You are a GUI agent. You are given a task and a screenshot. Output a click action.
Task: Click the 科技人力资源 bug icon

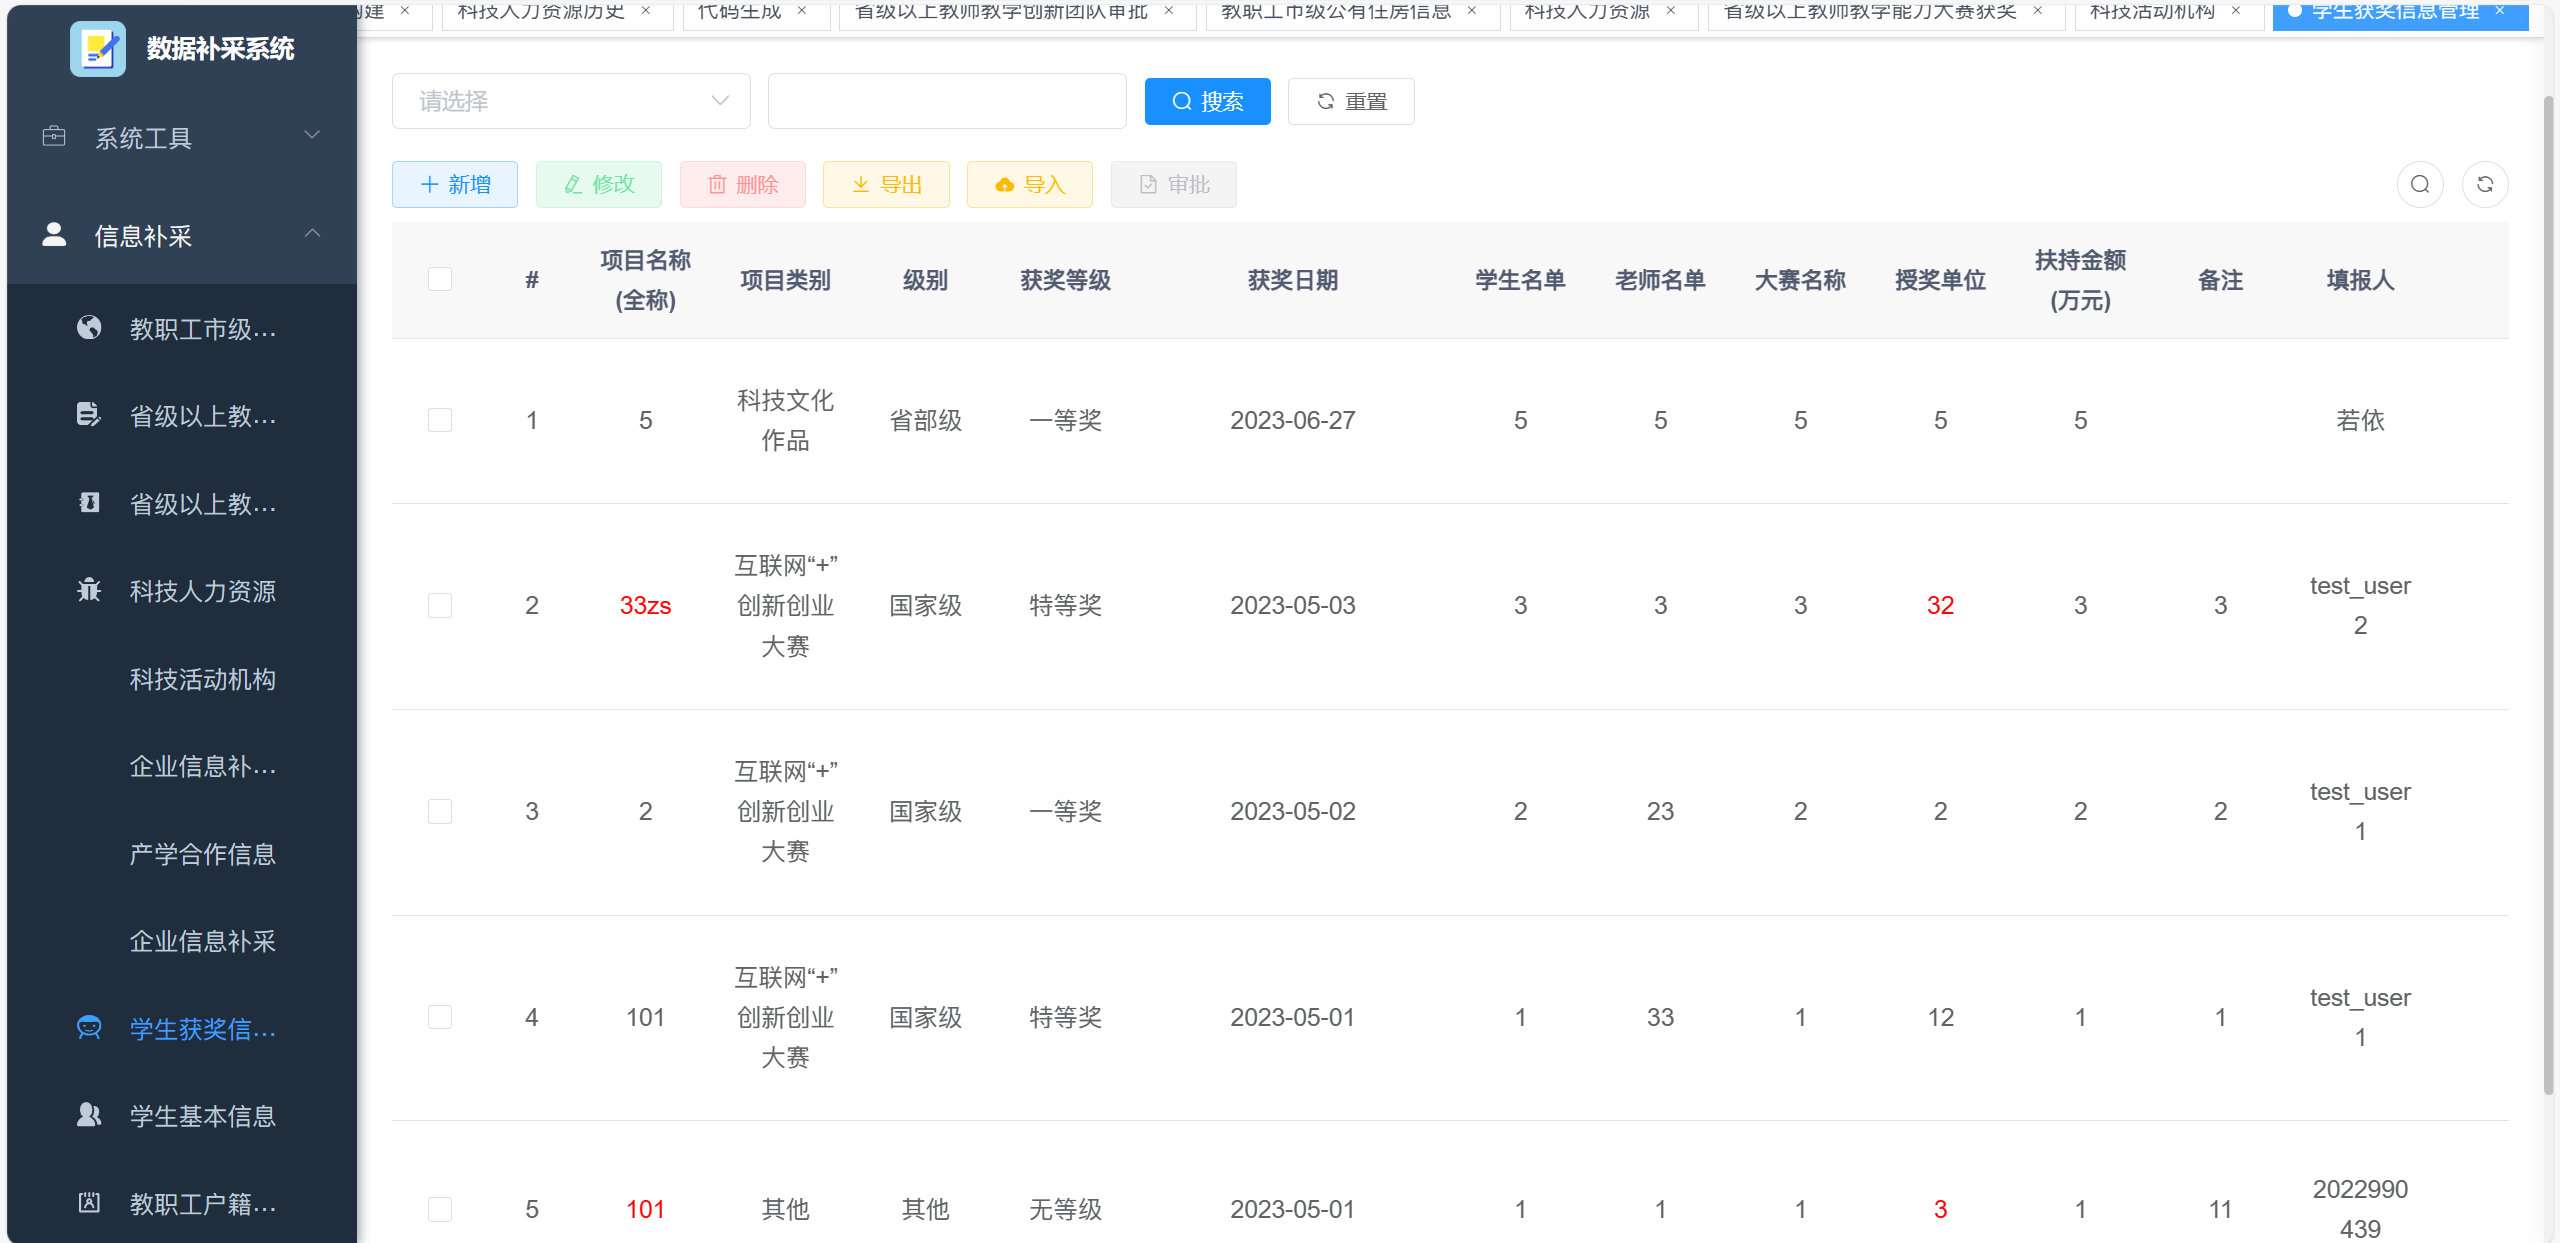tap(89, 590)
